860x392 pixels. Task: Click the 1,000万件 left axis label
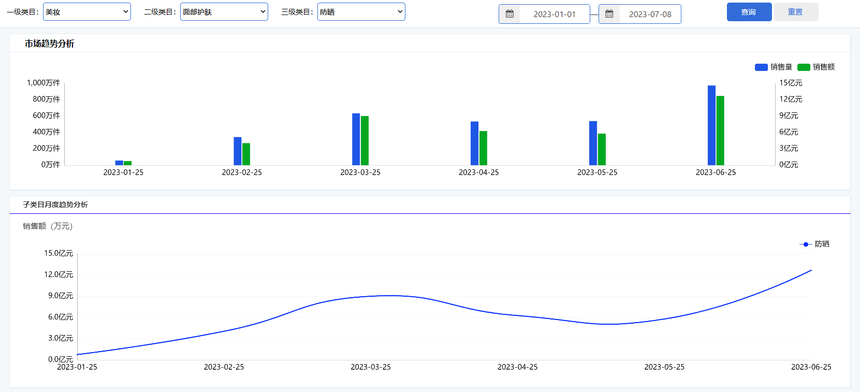[x=43, y=83]
